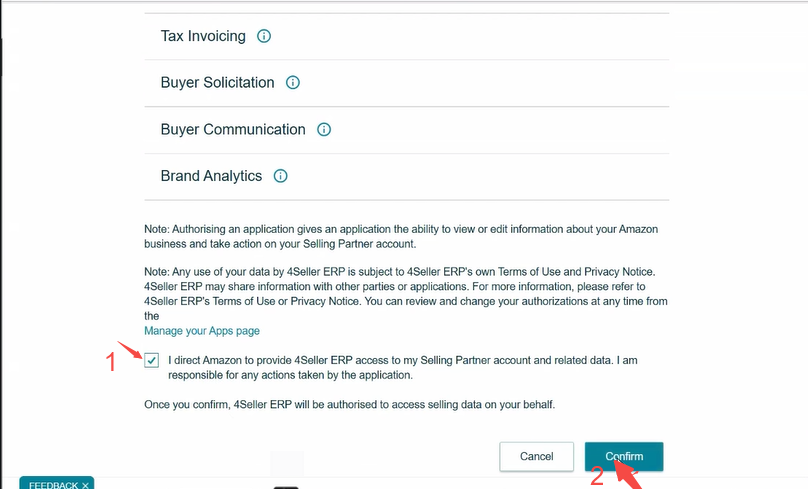Viewport: 808px width, 489px height.
Task: Expand the Brand Analytics permission row
Action: pos(211,176)
